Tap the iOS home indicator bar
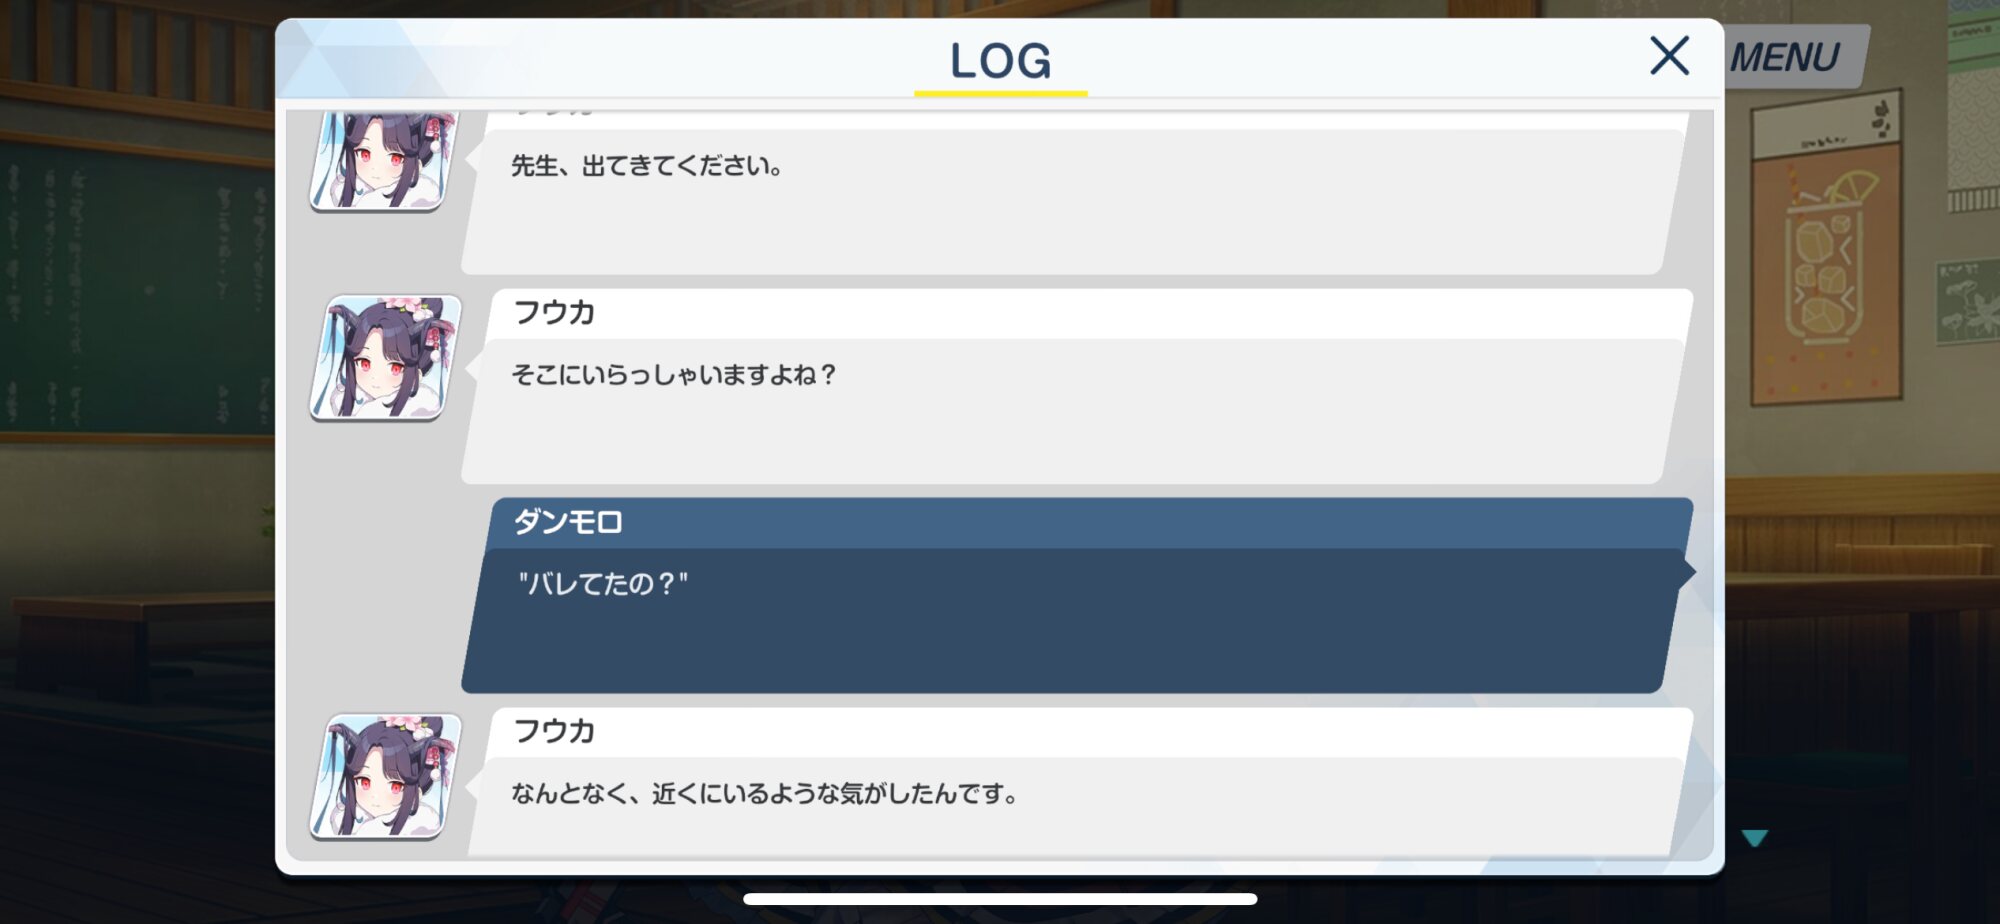Viewport: 2000px width, 924px height. click(x=1000, y=899)
